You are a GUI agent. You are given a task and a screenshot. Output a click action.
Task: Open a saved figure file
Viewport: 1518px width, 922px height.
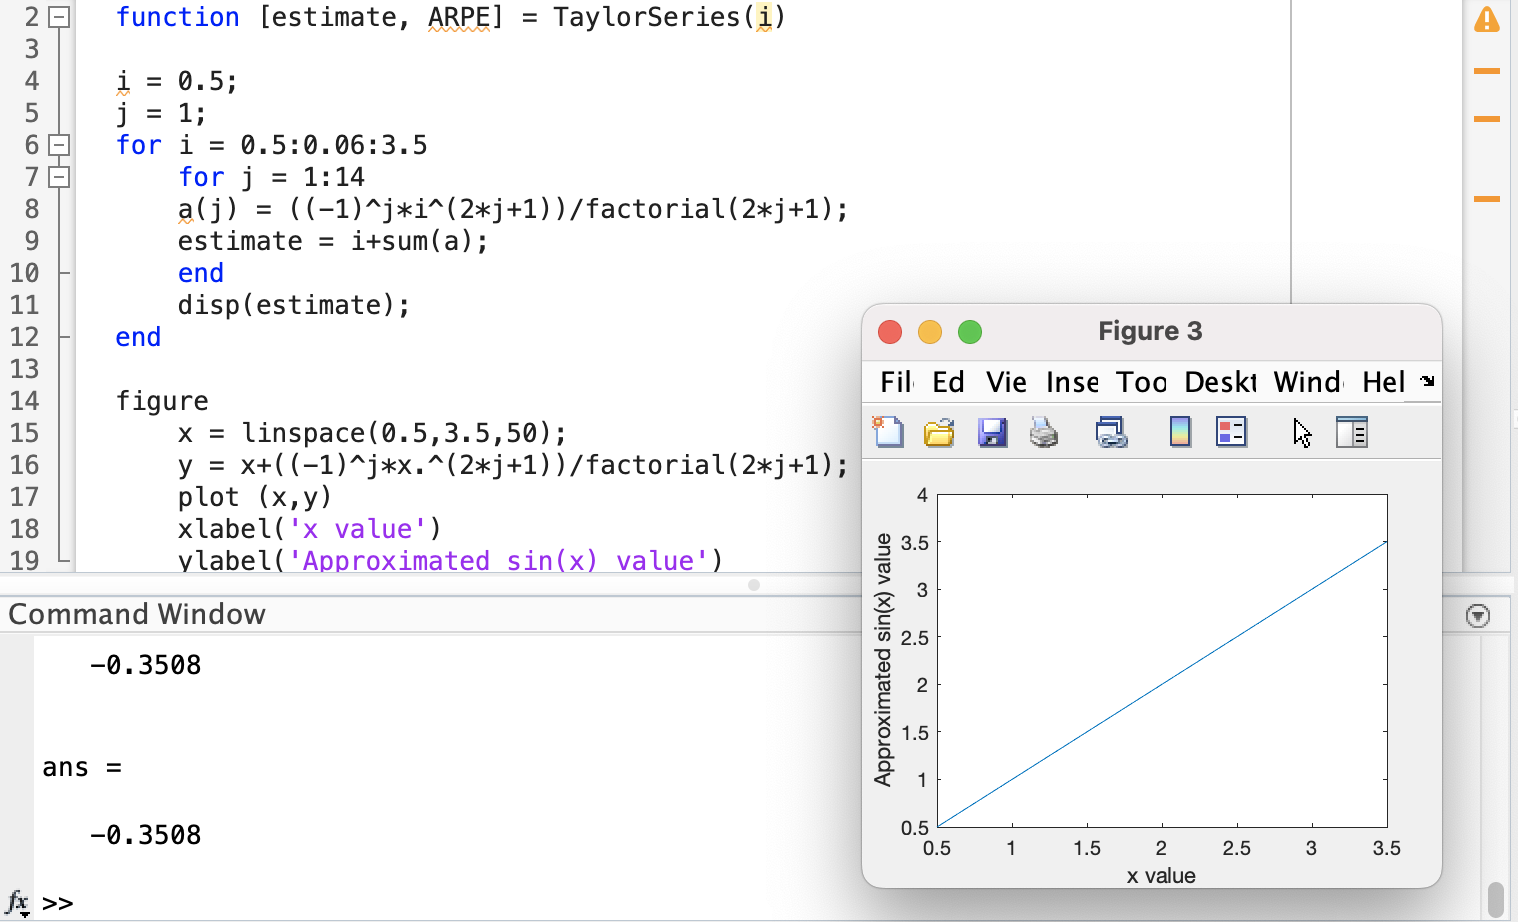[939, 431]
